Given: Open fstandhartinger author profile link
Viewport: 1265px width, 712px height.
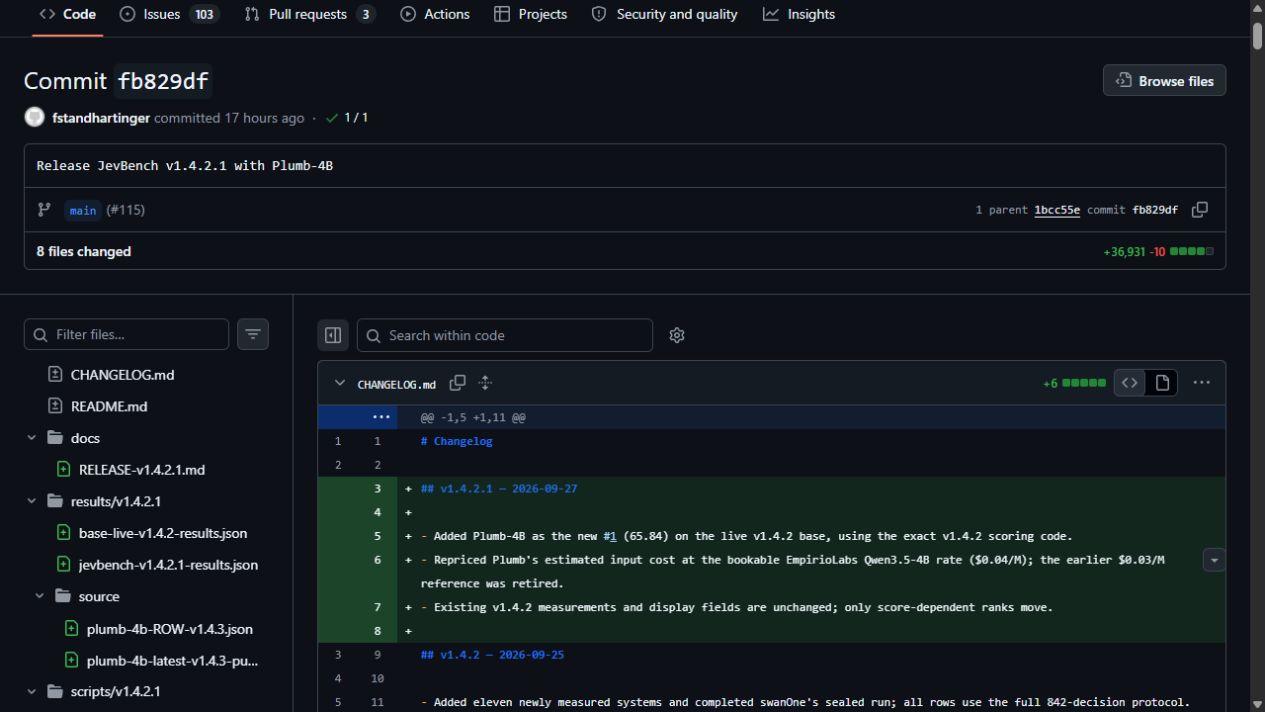Looking at the screenshot, I should coord(101,118).
